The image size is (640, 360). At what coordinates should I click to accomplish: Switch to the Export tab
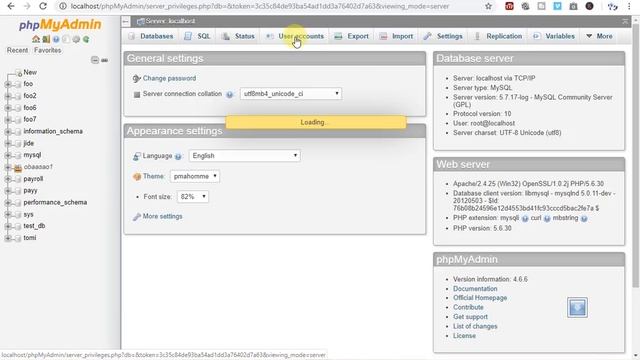[x=351, y=36]
